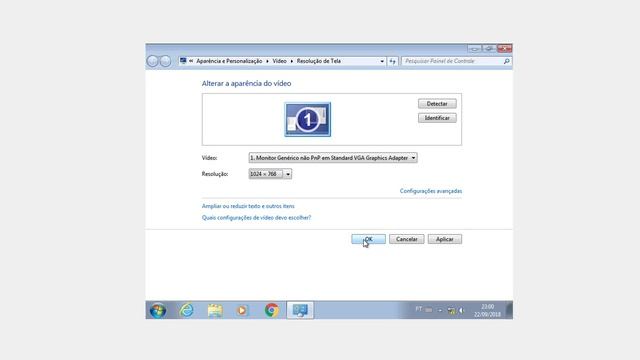Confirm with the OK button
The image size is (640, 360).
(368, 239)
